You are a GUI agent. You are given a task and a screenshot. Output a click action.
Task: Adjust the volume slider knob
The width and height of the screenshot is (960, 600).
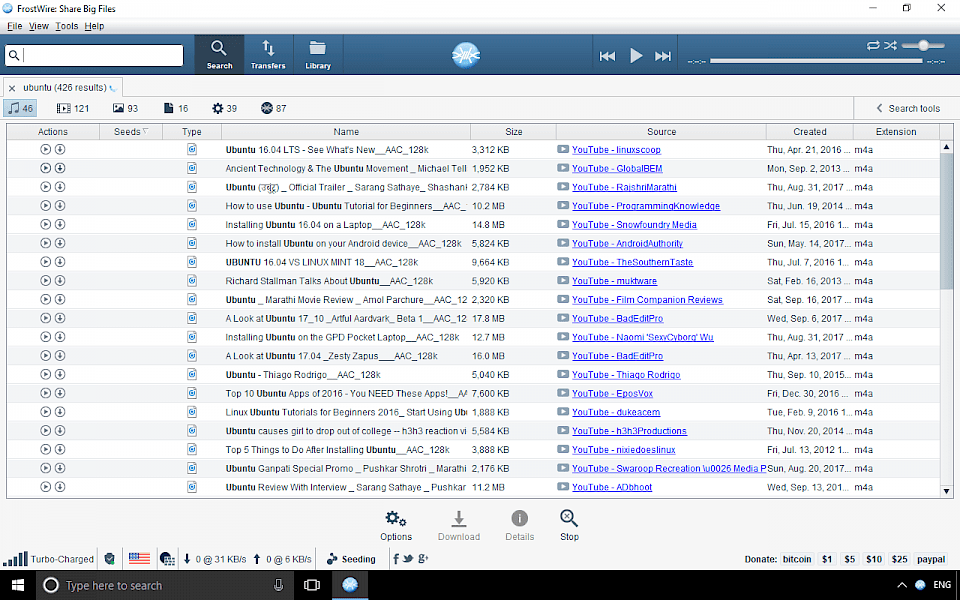coord(923,45)
